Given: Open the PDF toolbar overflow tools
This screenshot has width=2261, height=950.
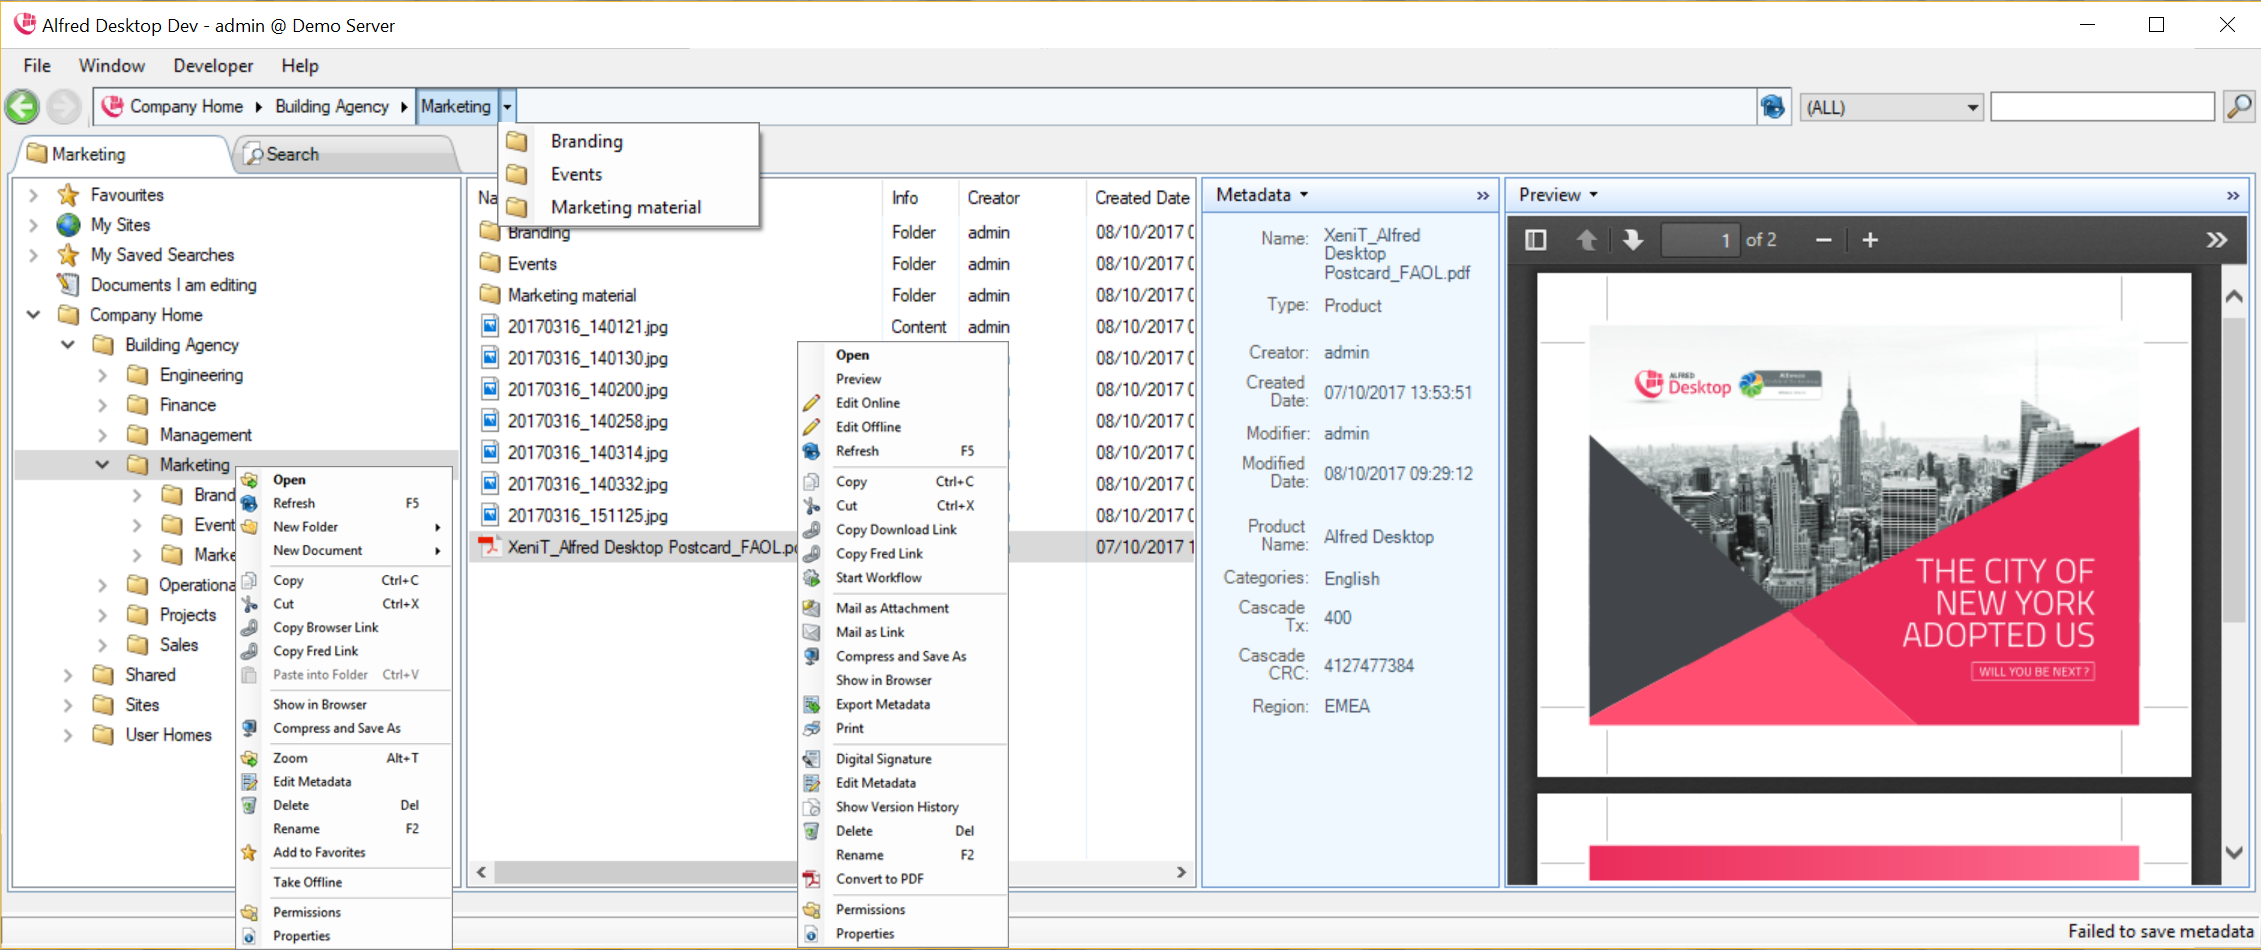Looking at the screenshot, I should 2216,240.
